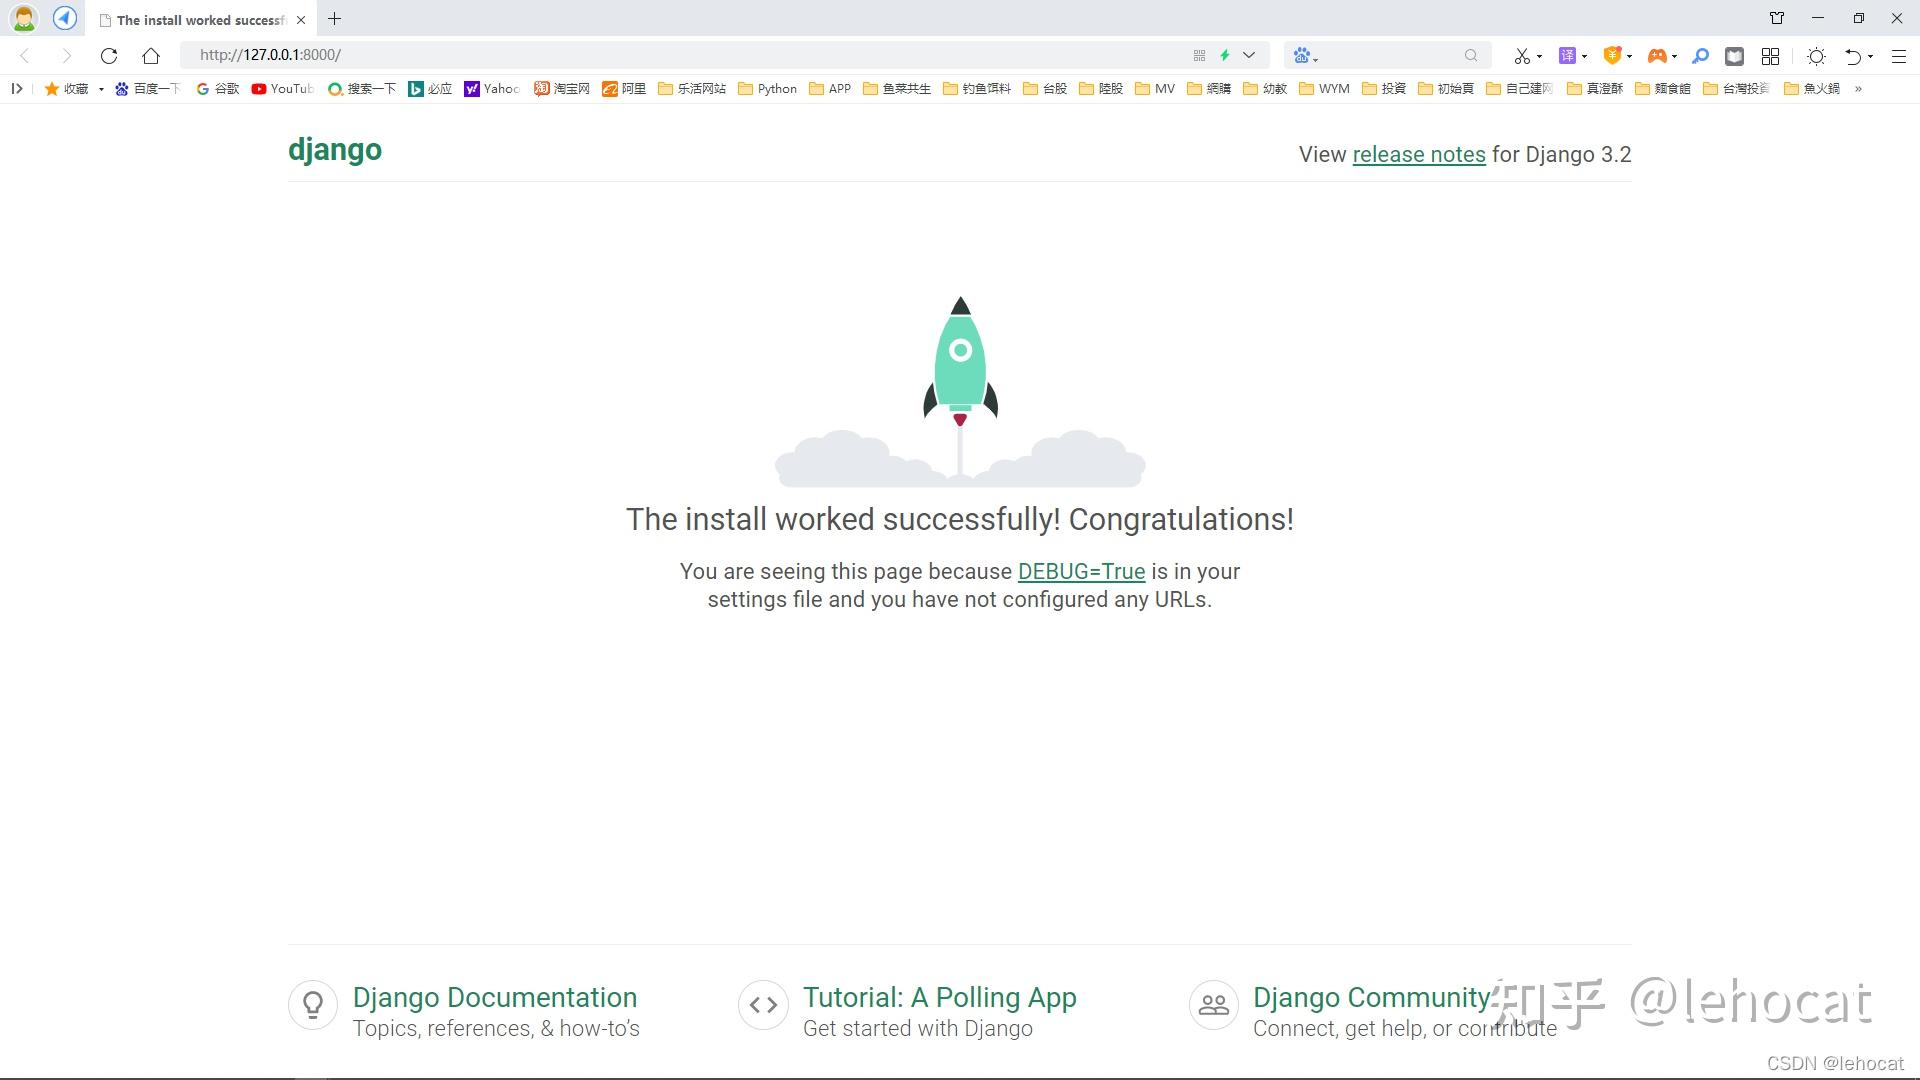This screenshot has width=1920, height=1080.
Task: Expand the dropdown next to the translate icon
Action: pyautogui.click(x=1584, y=55)
